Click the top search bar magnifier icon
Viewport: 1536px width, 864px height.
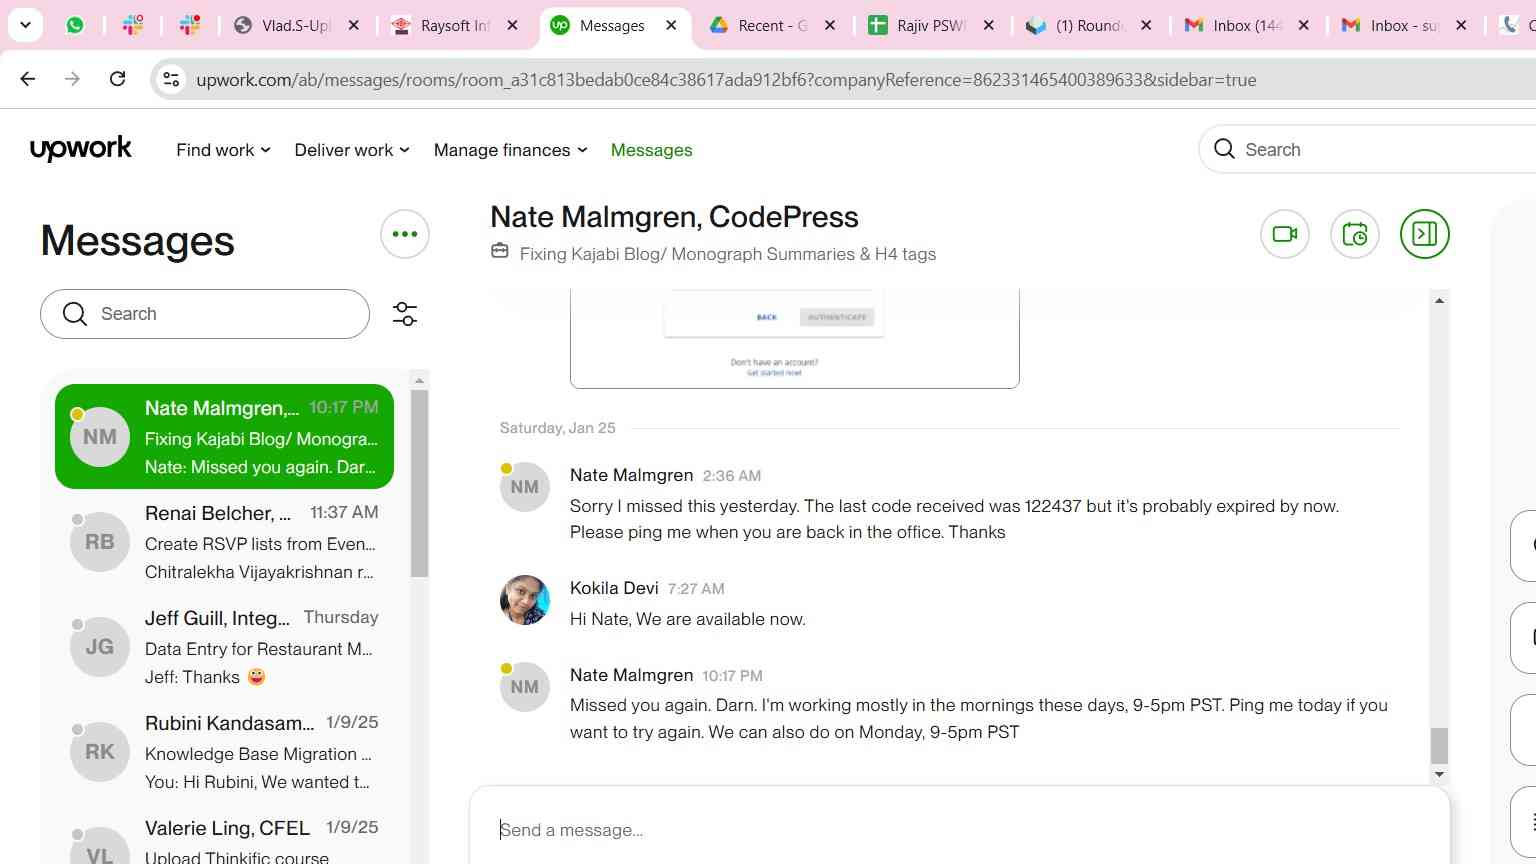click(1224, 149)
